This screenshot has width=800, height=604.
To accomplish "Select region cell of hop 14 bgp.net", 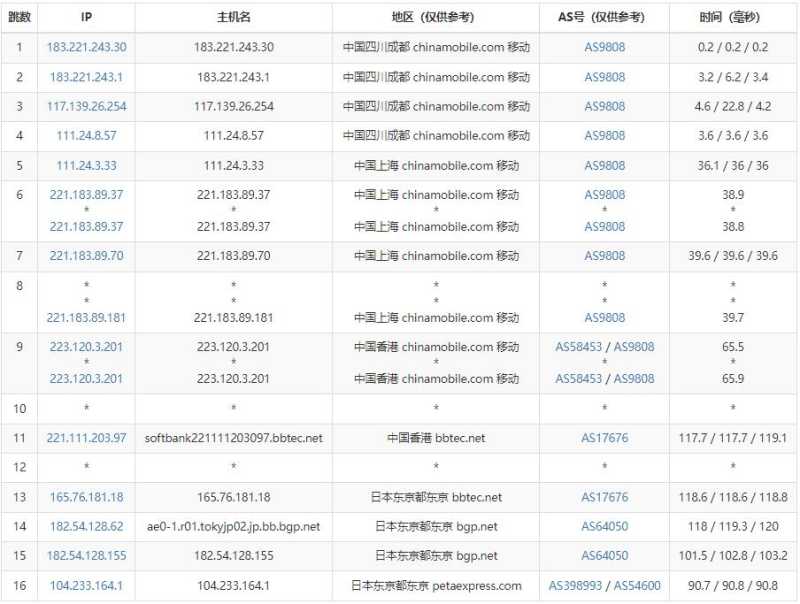I will point(436,526).
